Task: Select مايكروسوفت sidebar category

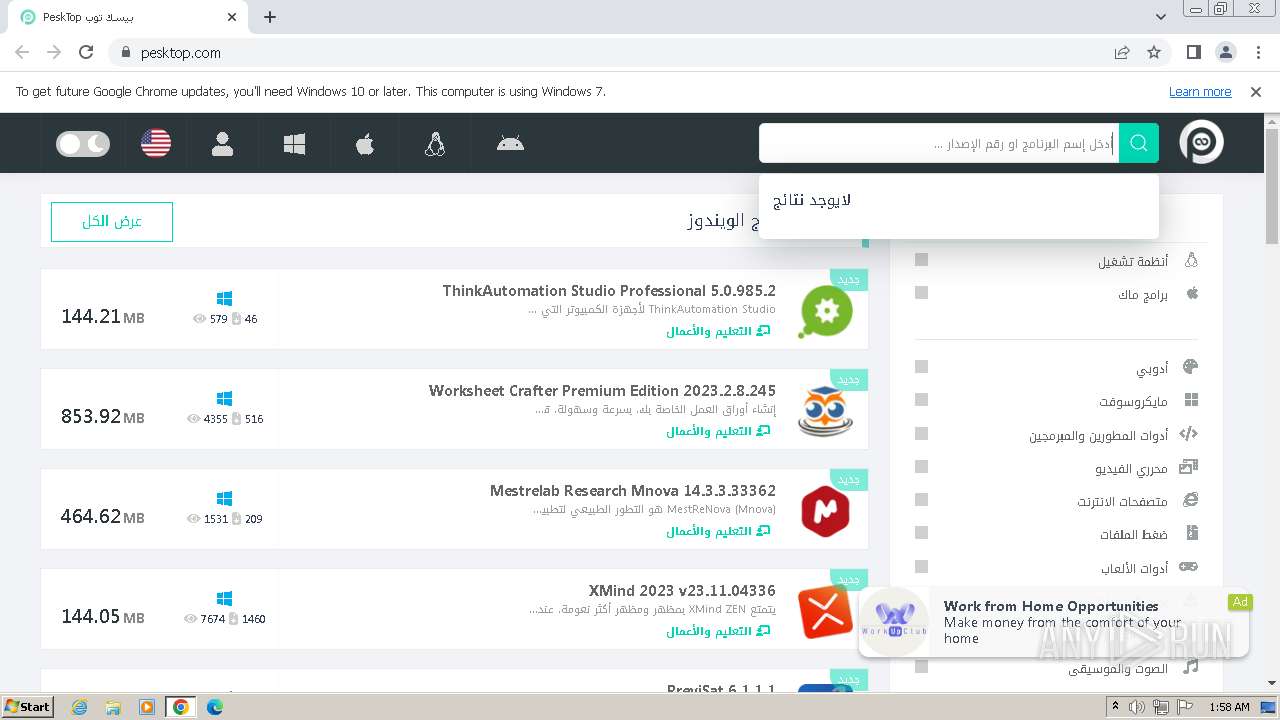Action: click(1133, 401)
